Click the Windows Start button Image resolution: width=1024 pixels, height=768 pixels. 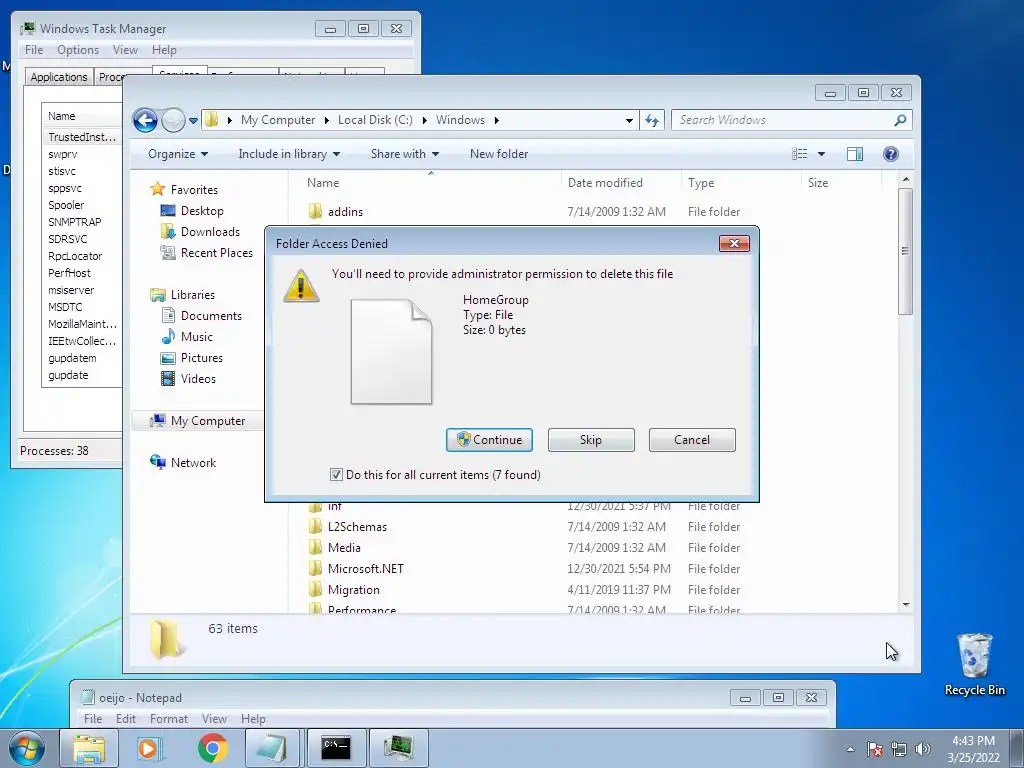27,748
